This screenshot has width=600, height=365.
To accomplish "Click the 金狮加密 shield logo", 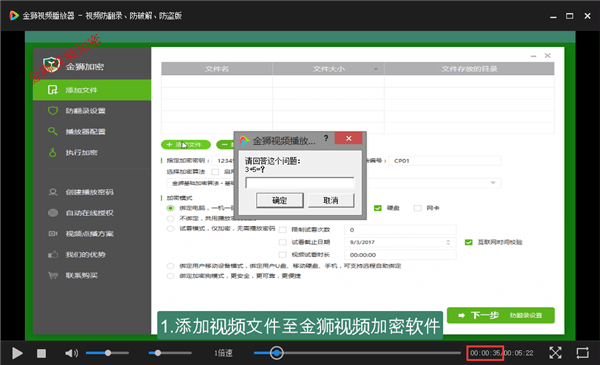I will (x=51, y=65).
